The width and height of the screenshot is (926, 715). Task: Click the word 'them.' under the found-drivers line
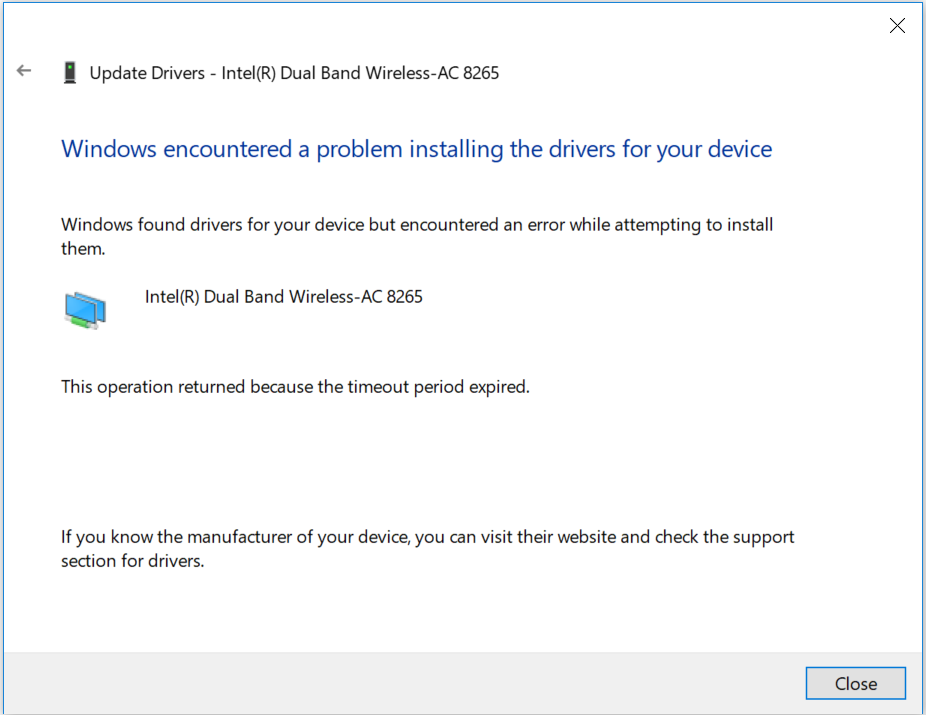coord(83,248)
